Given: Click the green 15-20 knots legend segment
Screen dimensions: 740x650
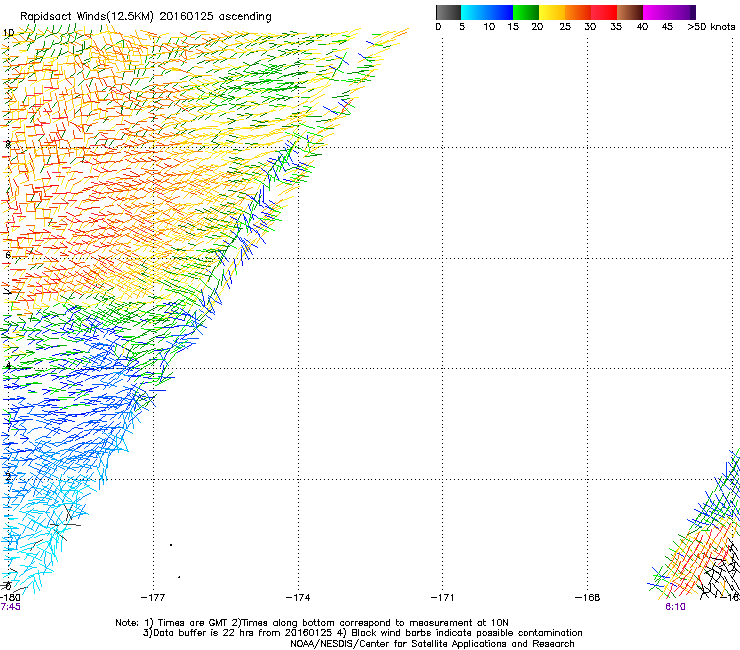Looking at the screenshot, I should tap(526, 12).
